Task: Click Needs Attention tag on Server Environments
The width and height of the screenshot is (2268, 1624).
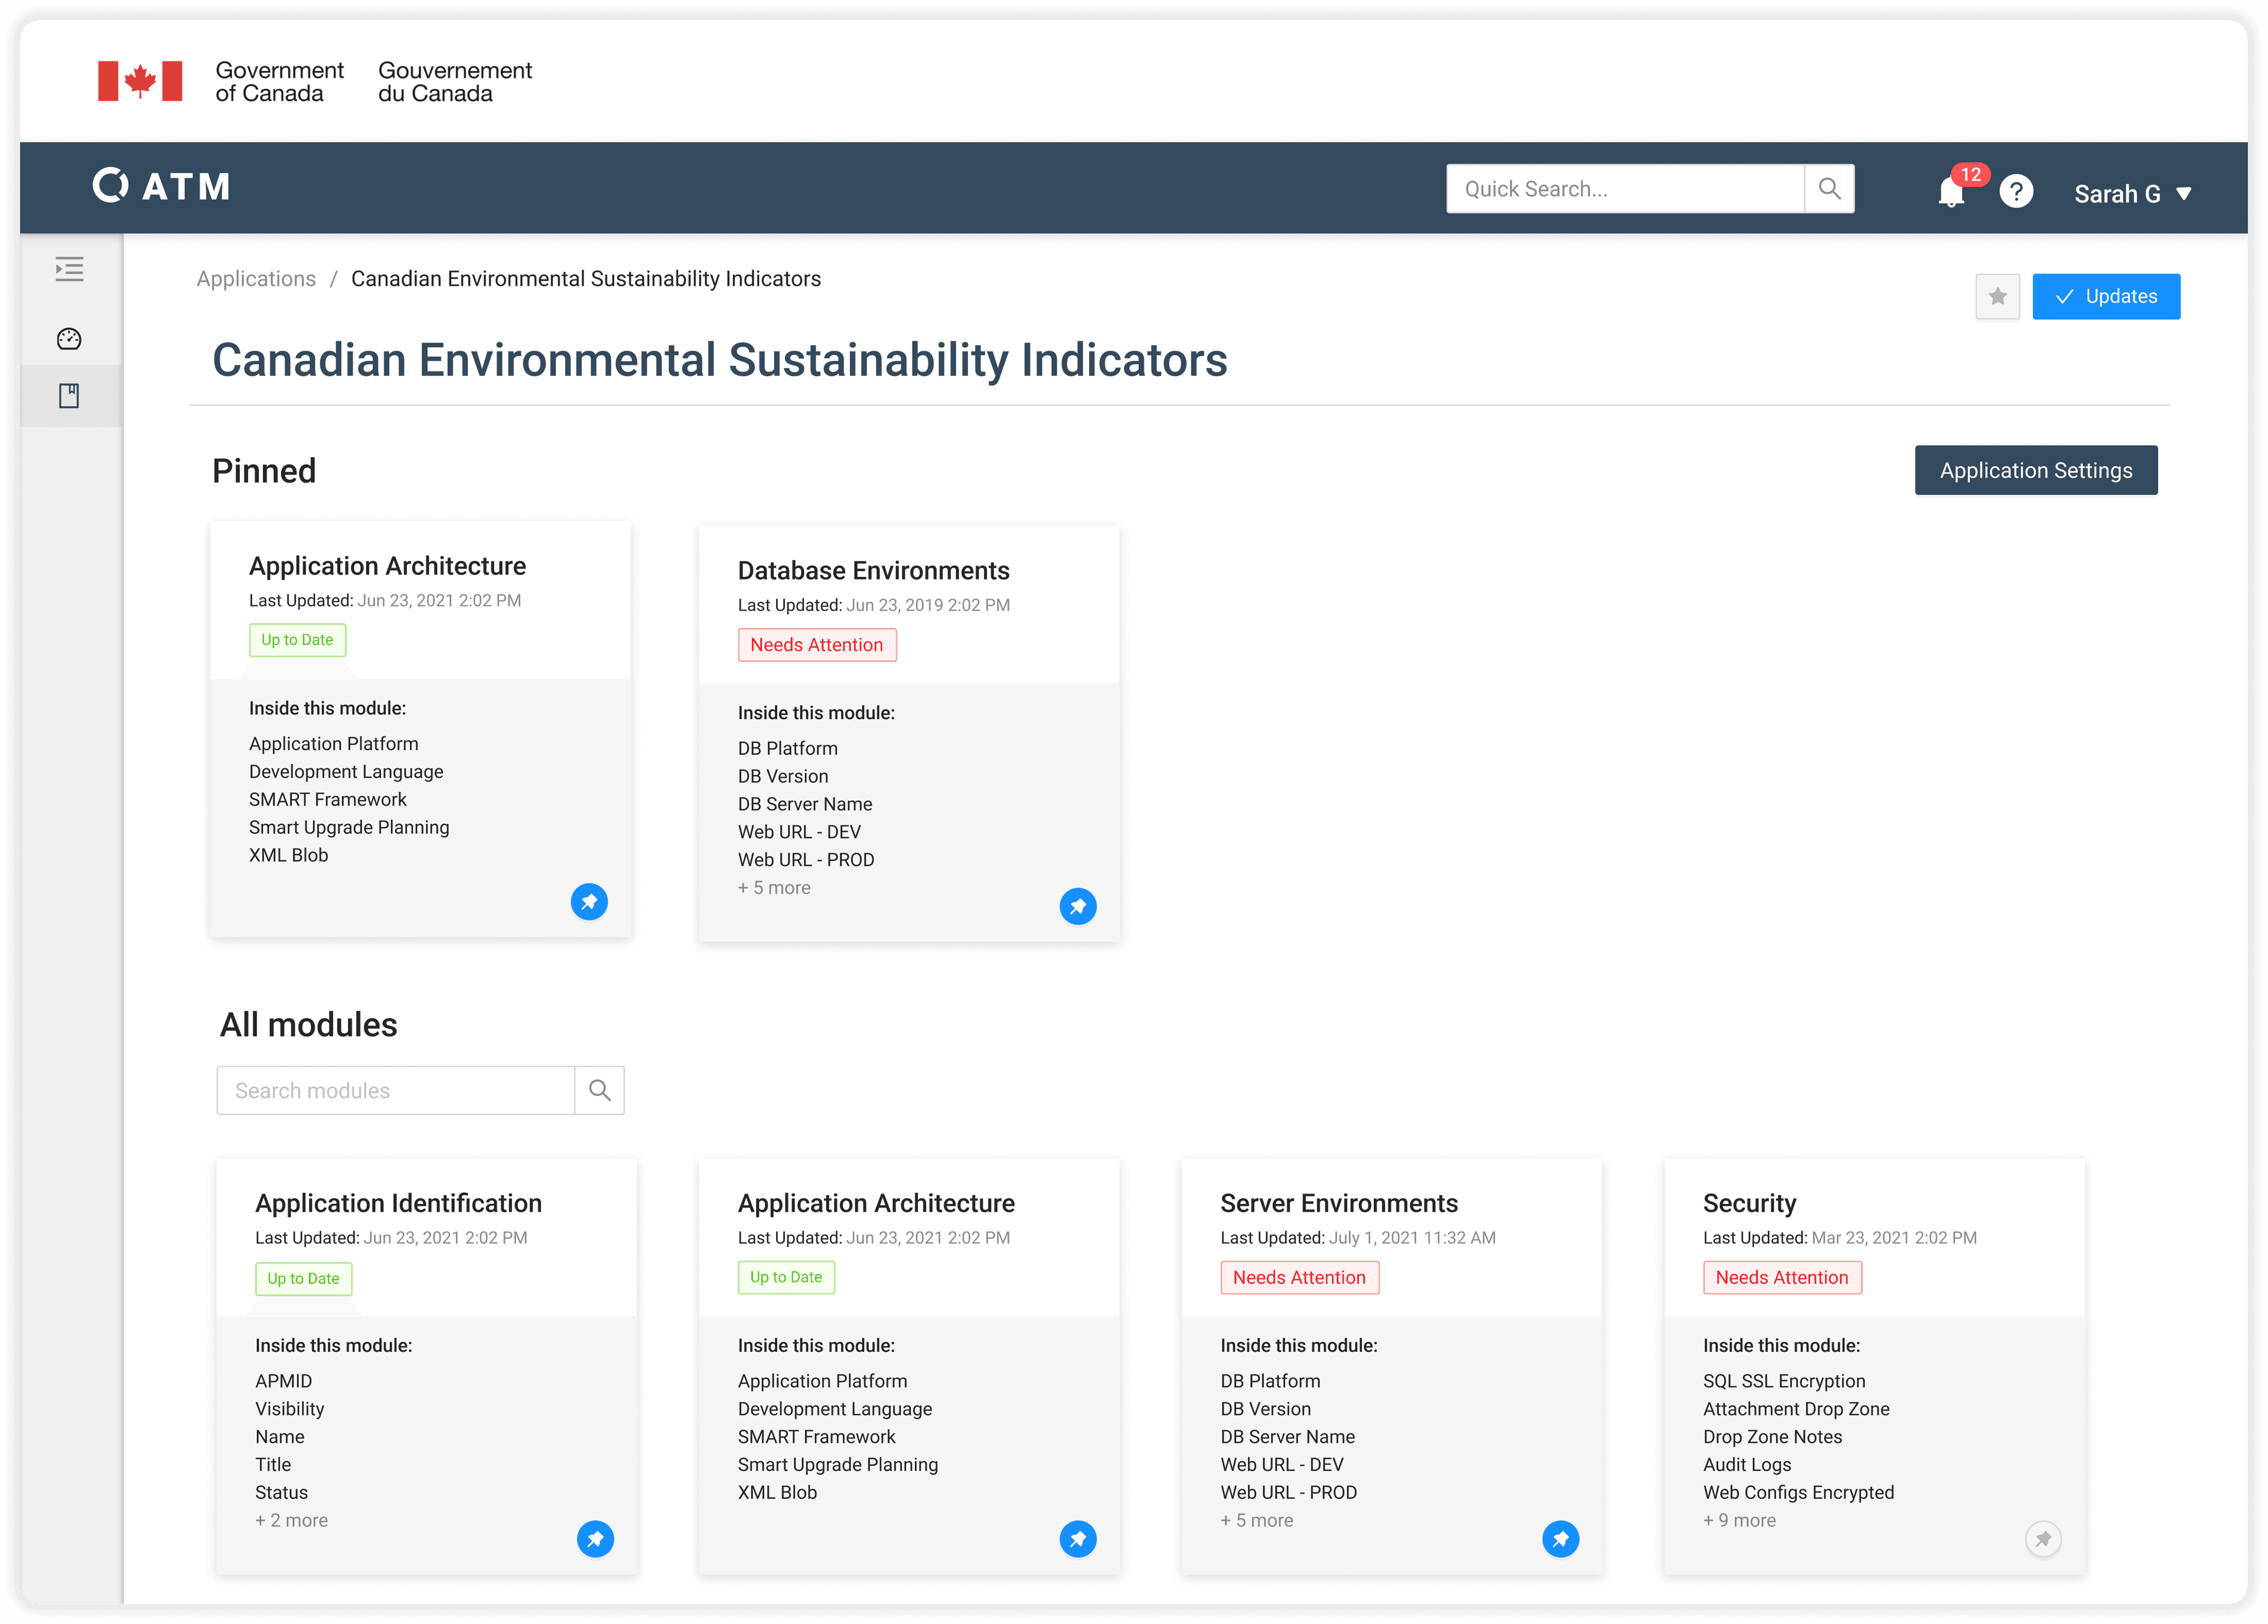Action: pyautogui.click(x=1299, y=1277)
